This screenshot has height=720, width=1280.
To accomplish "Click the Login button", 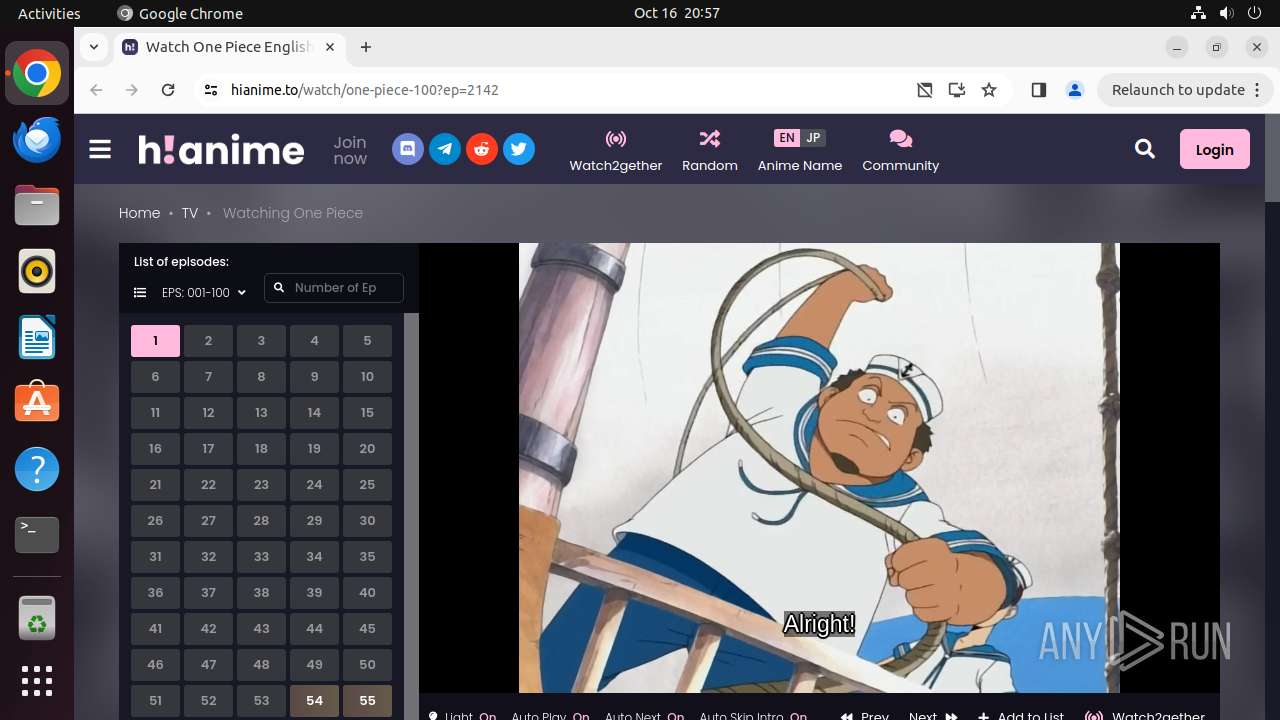I will pyautogui.click(x=1215, y=149).
